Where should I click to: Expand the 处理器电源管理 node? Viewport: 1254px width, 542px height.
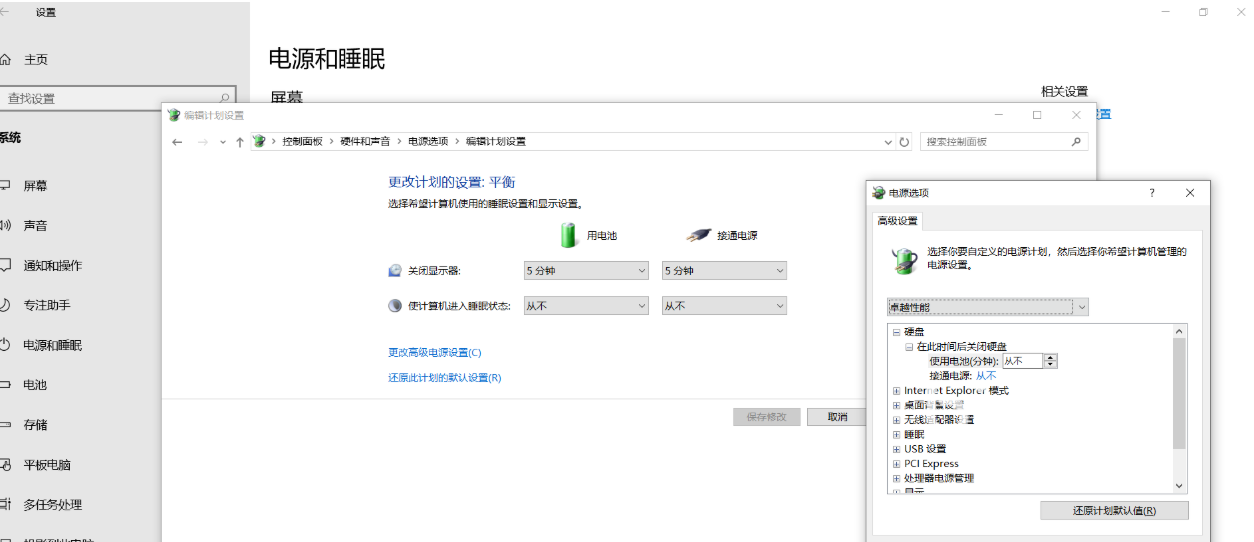click(896, 478)
